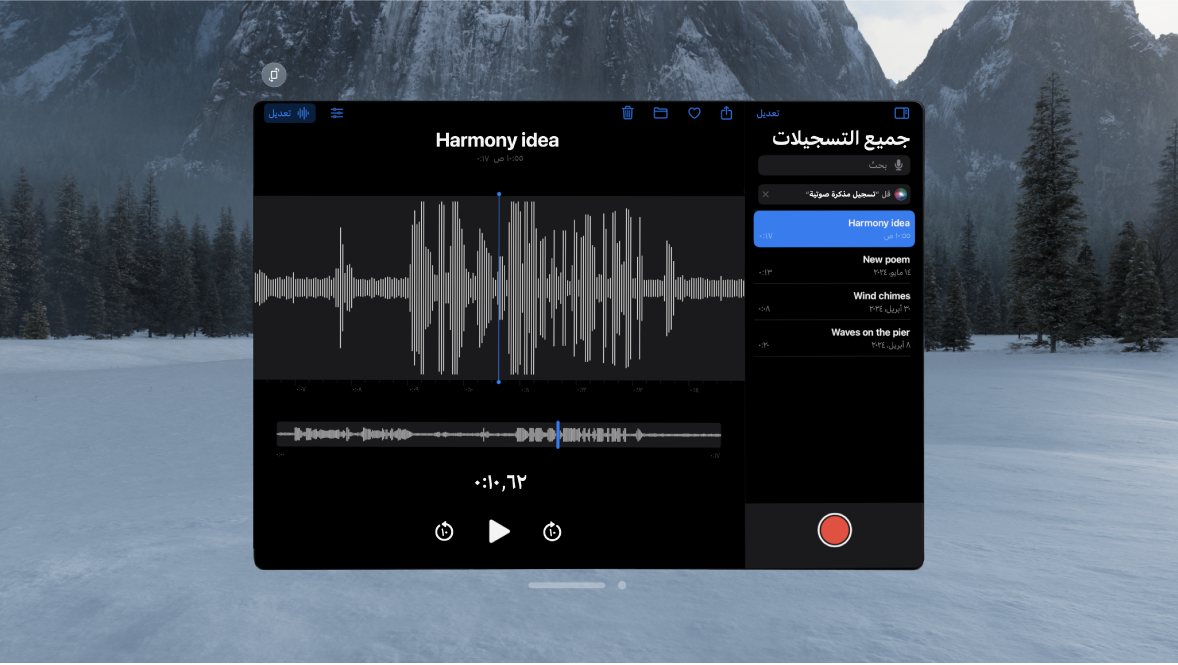Select the Wind chimes recording
Image resolution: width=1178 pixels, height=665 pixels.
834,301
